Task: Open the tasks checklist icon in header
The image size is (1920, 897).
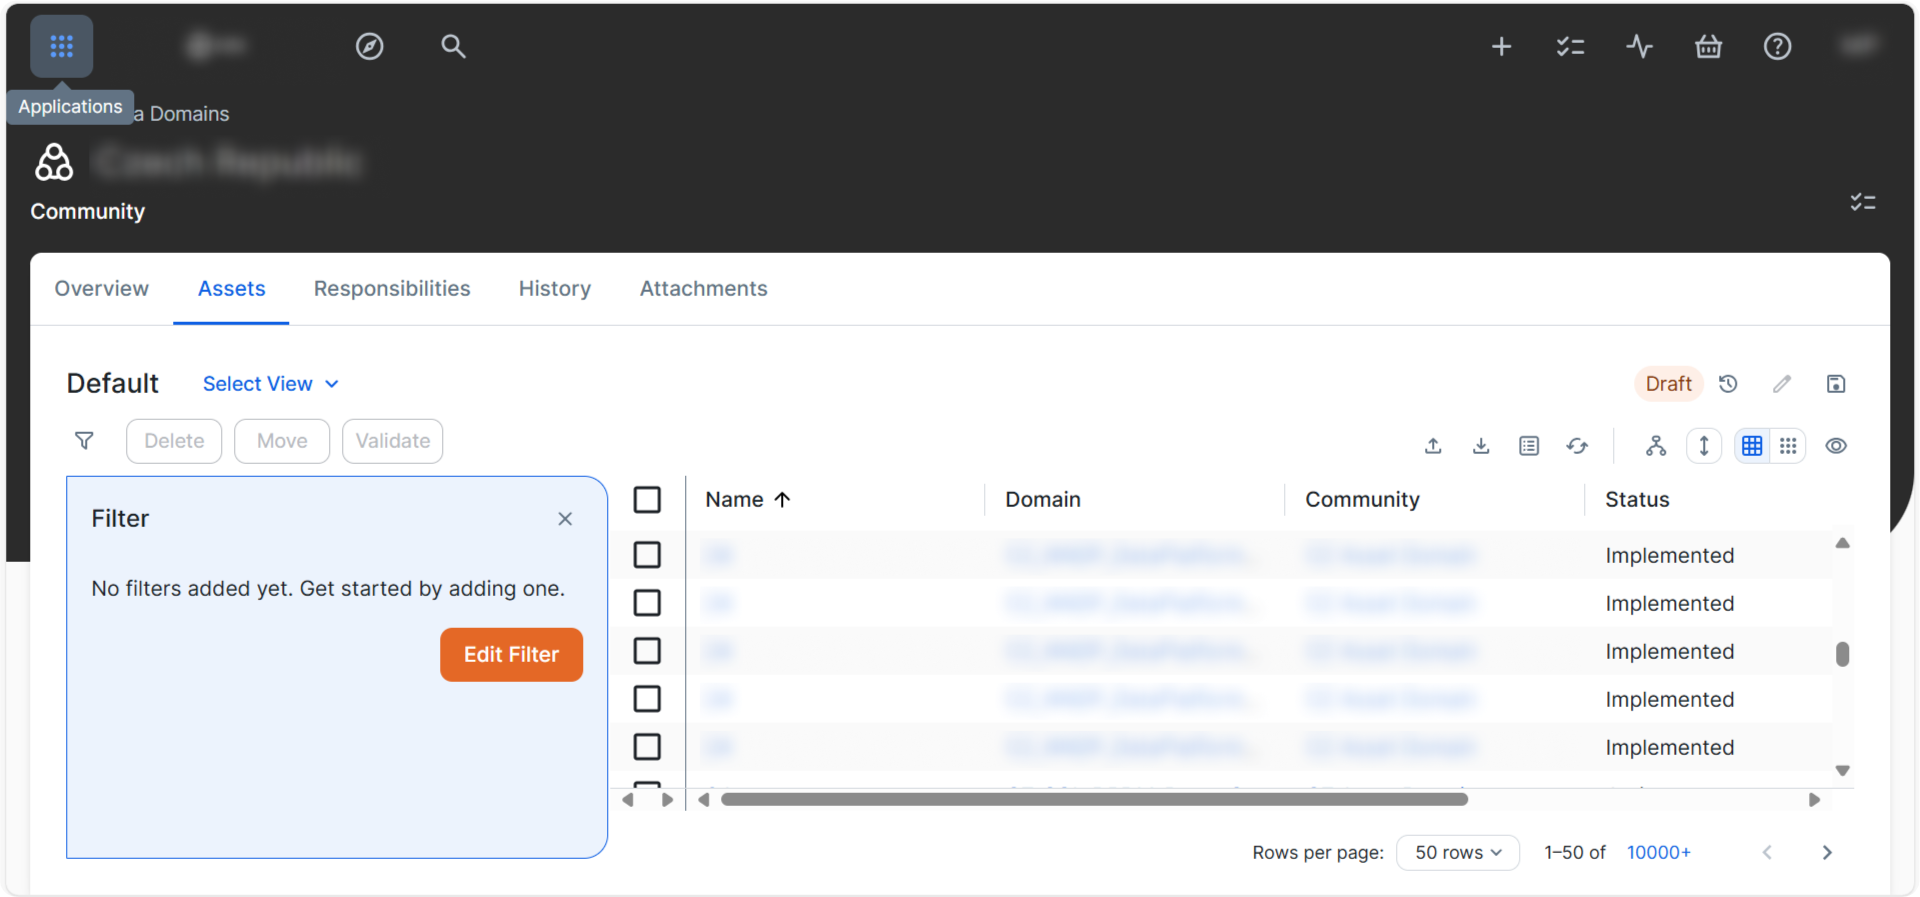Action: [1570, 46]
